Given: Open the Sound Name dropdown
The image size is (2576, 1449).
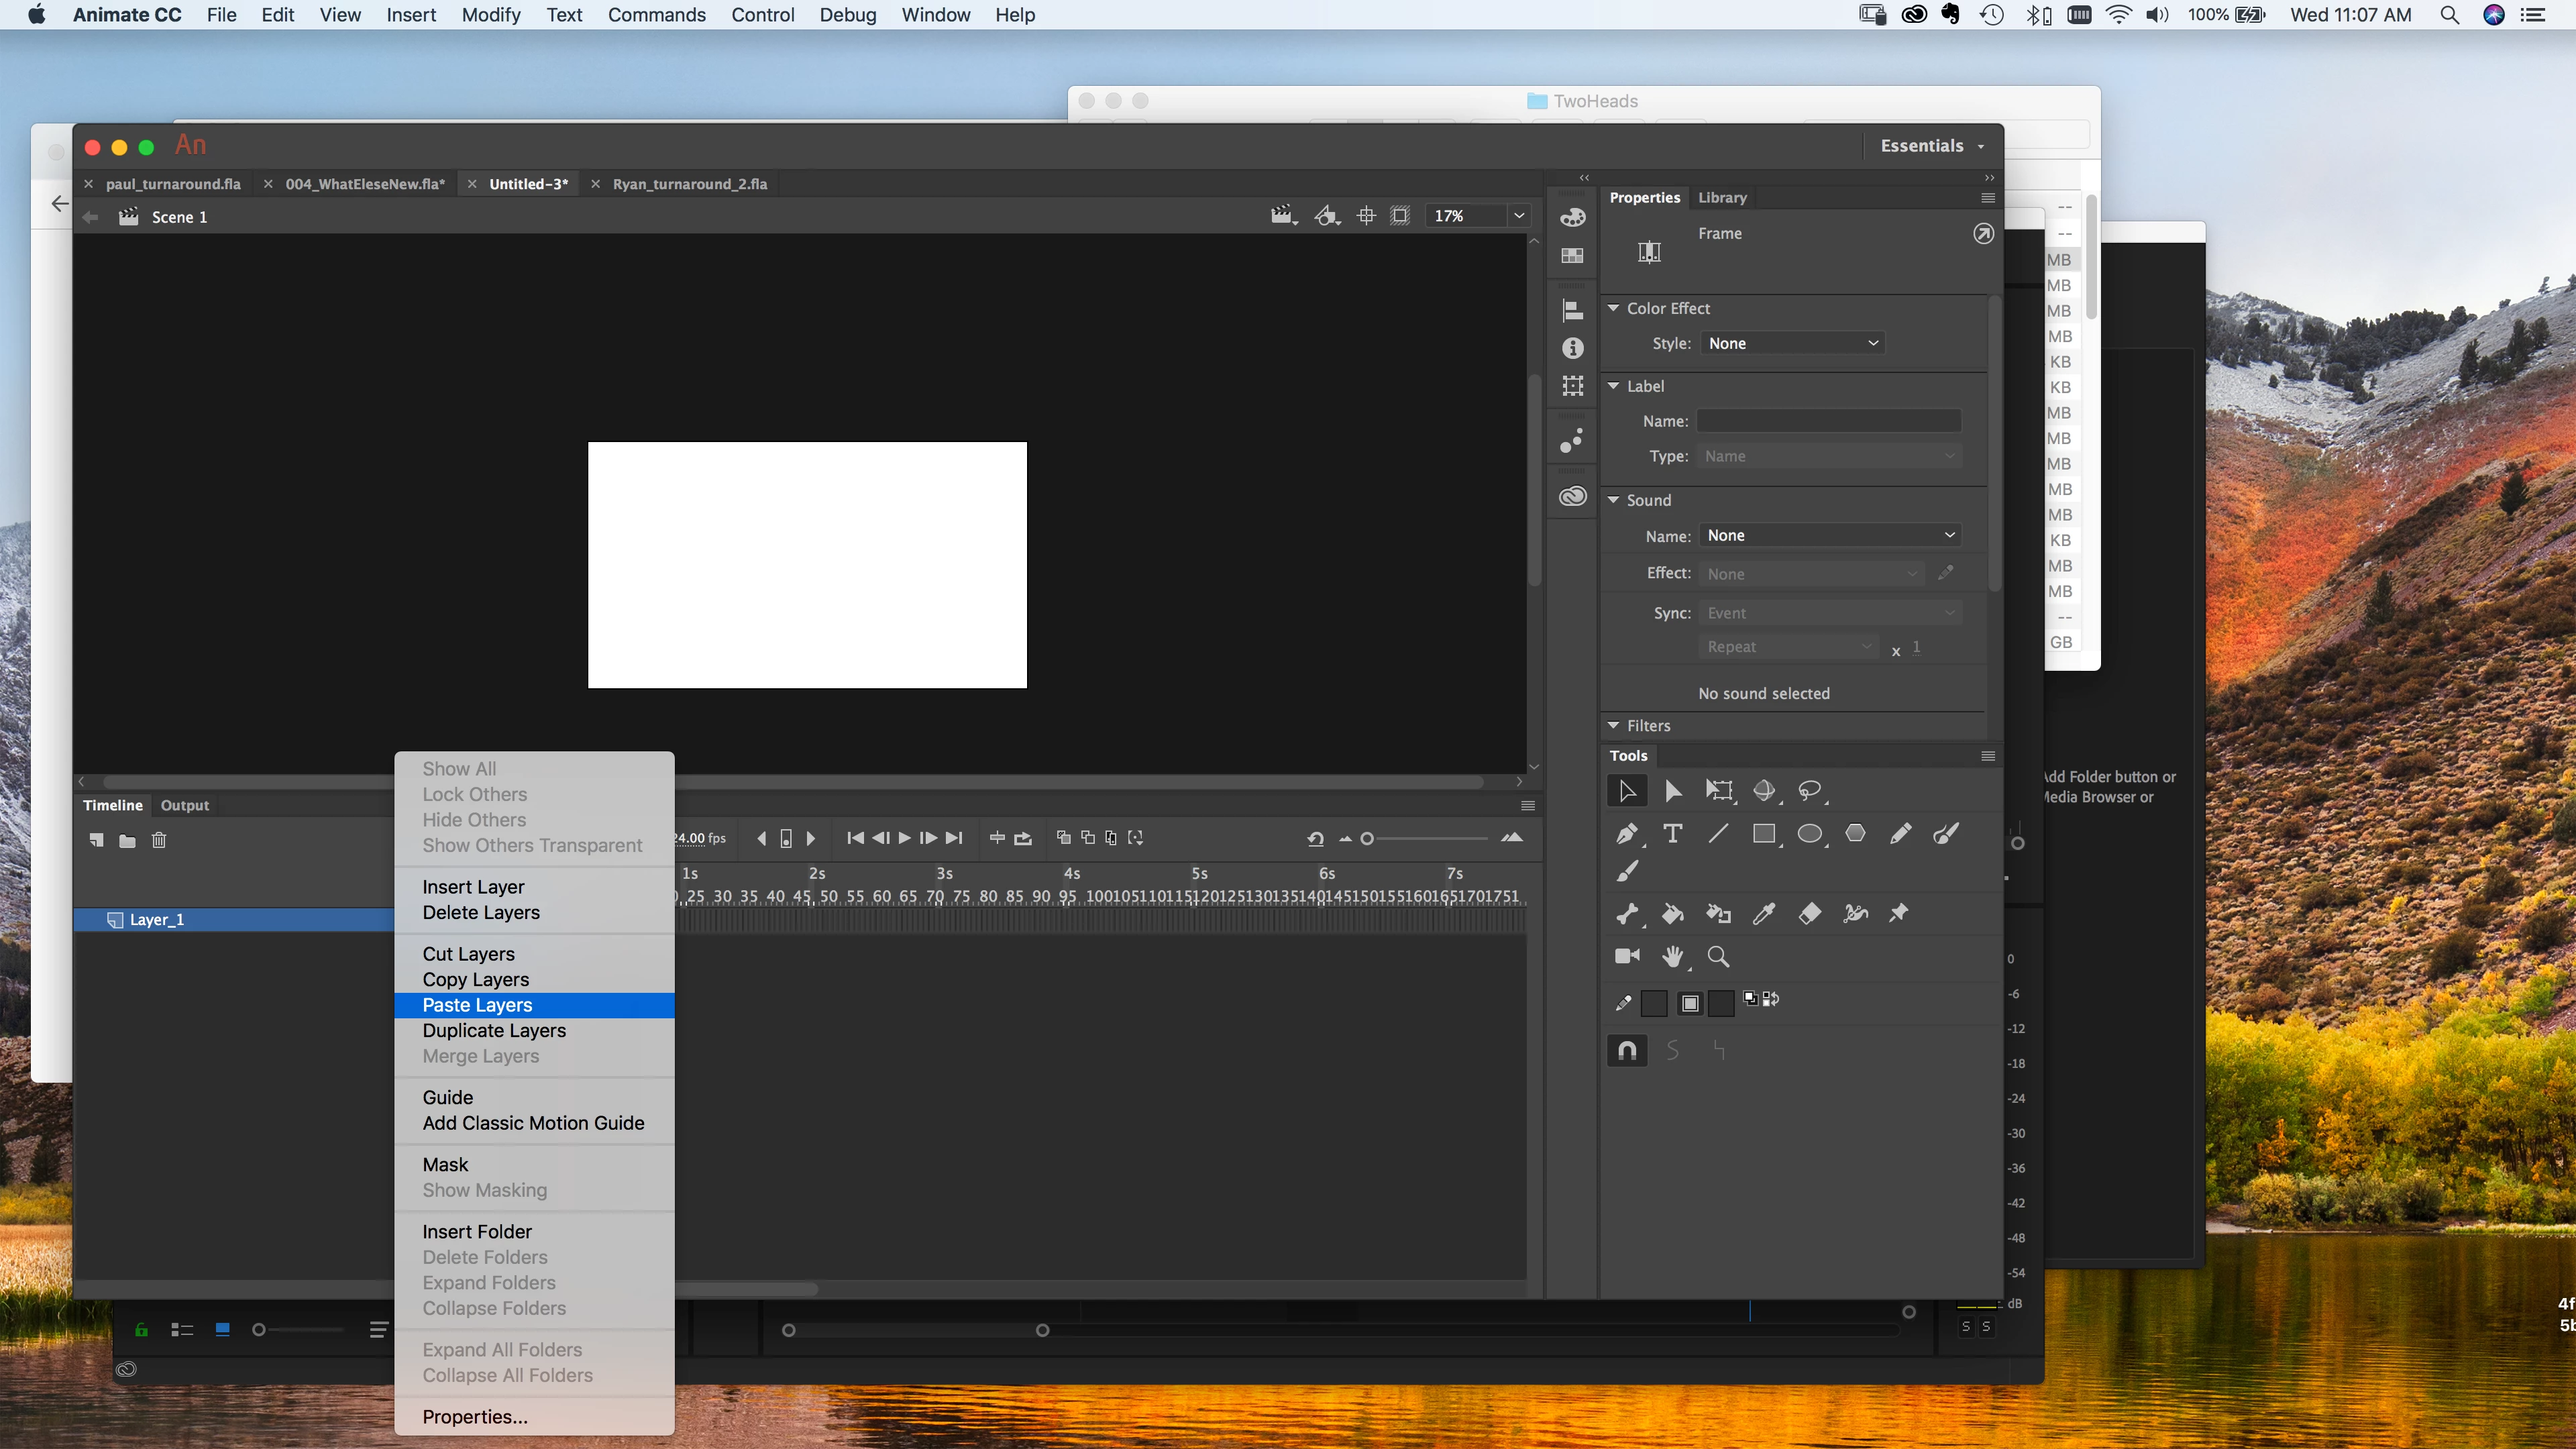Looking at the screenshot, I should (1829, 535).
